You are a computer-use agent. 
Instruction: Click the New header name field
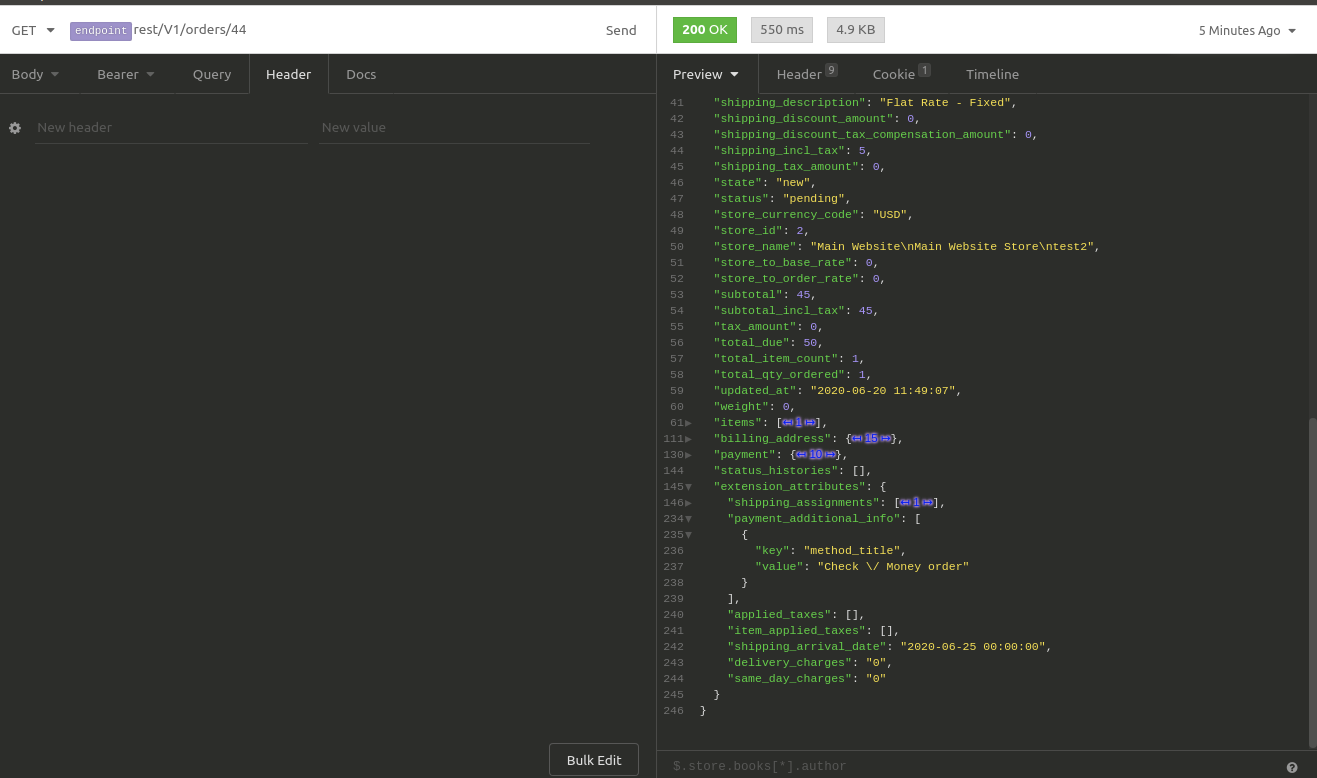(170, 128)
